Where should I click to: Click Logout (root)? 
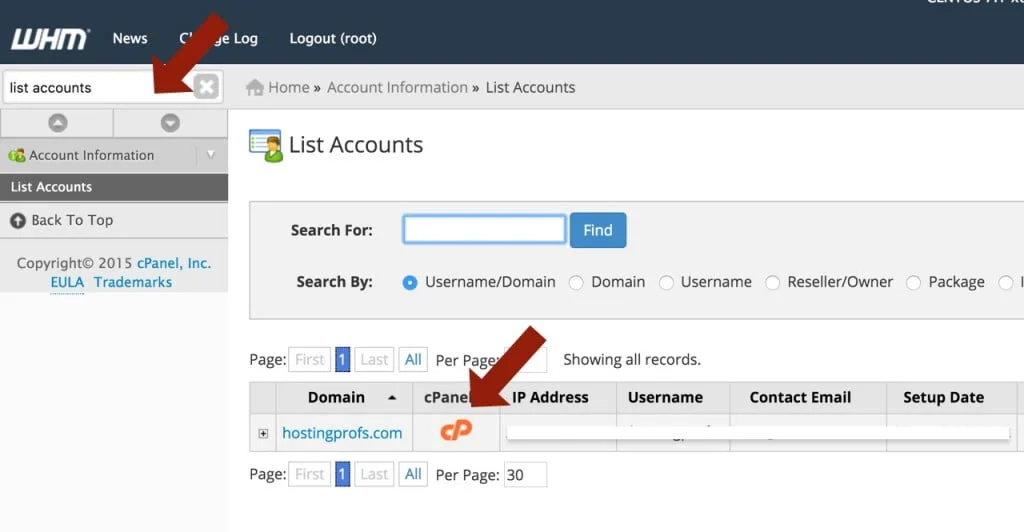pos(333,39)
